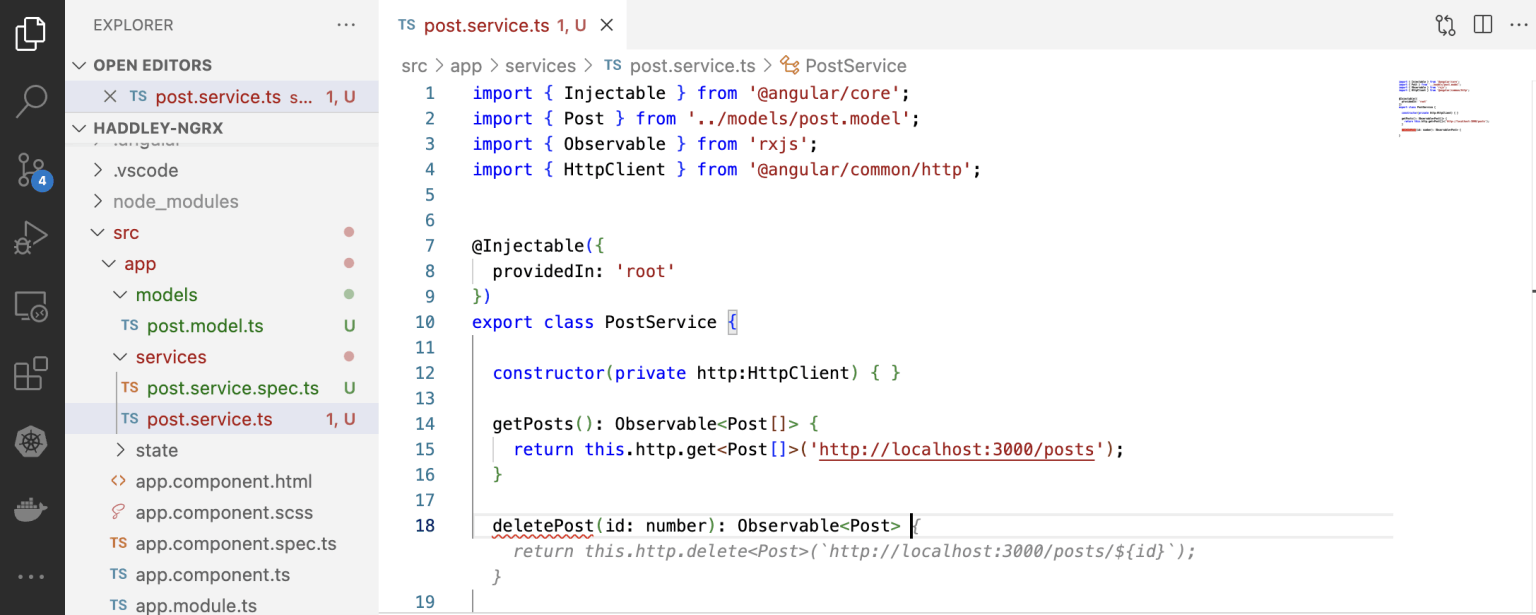Open the Docker view icon
The width and height of the screenshot is (1536, 615).
click(x=31, y=510)
